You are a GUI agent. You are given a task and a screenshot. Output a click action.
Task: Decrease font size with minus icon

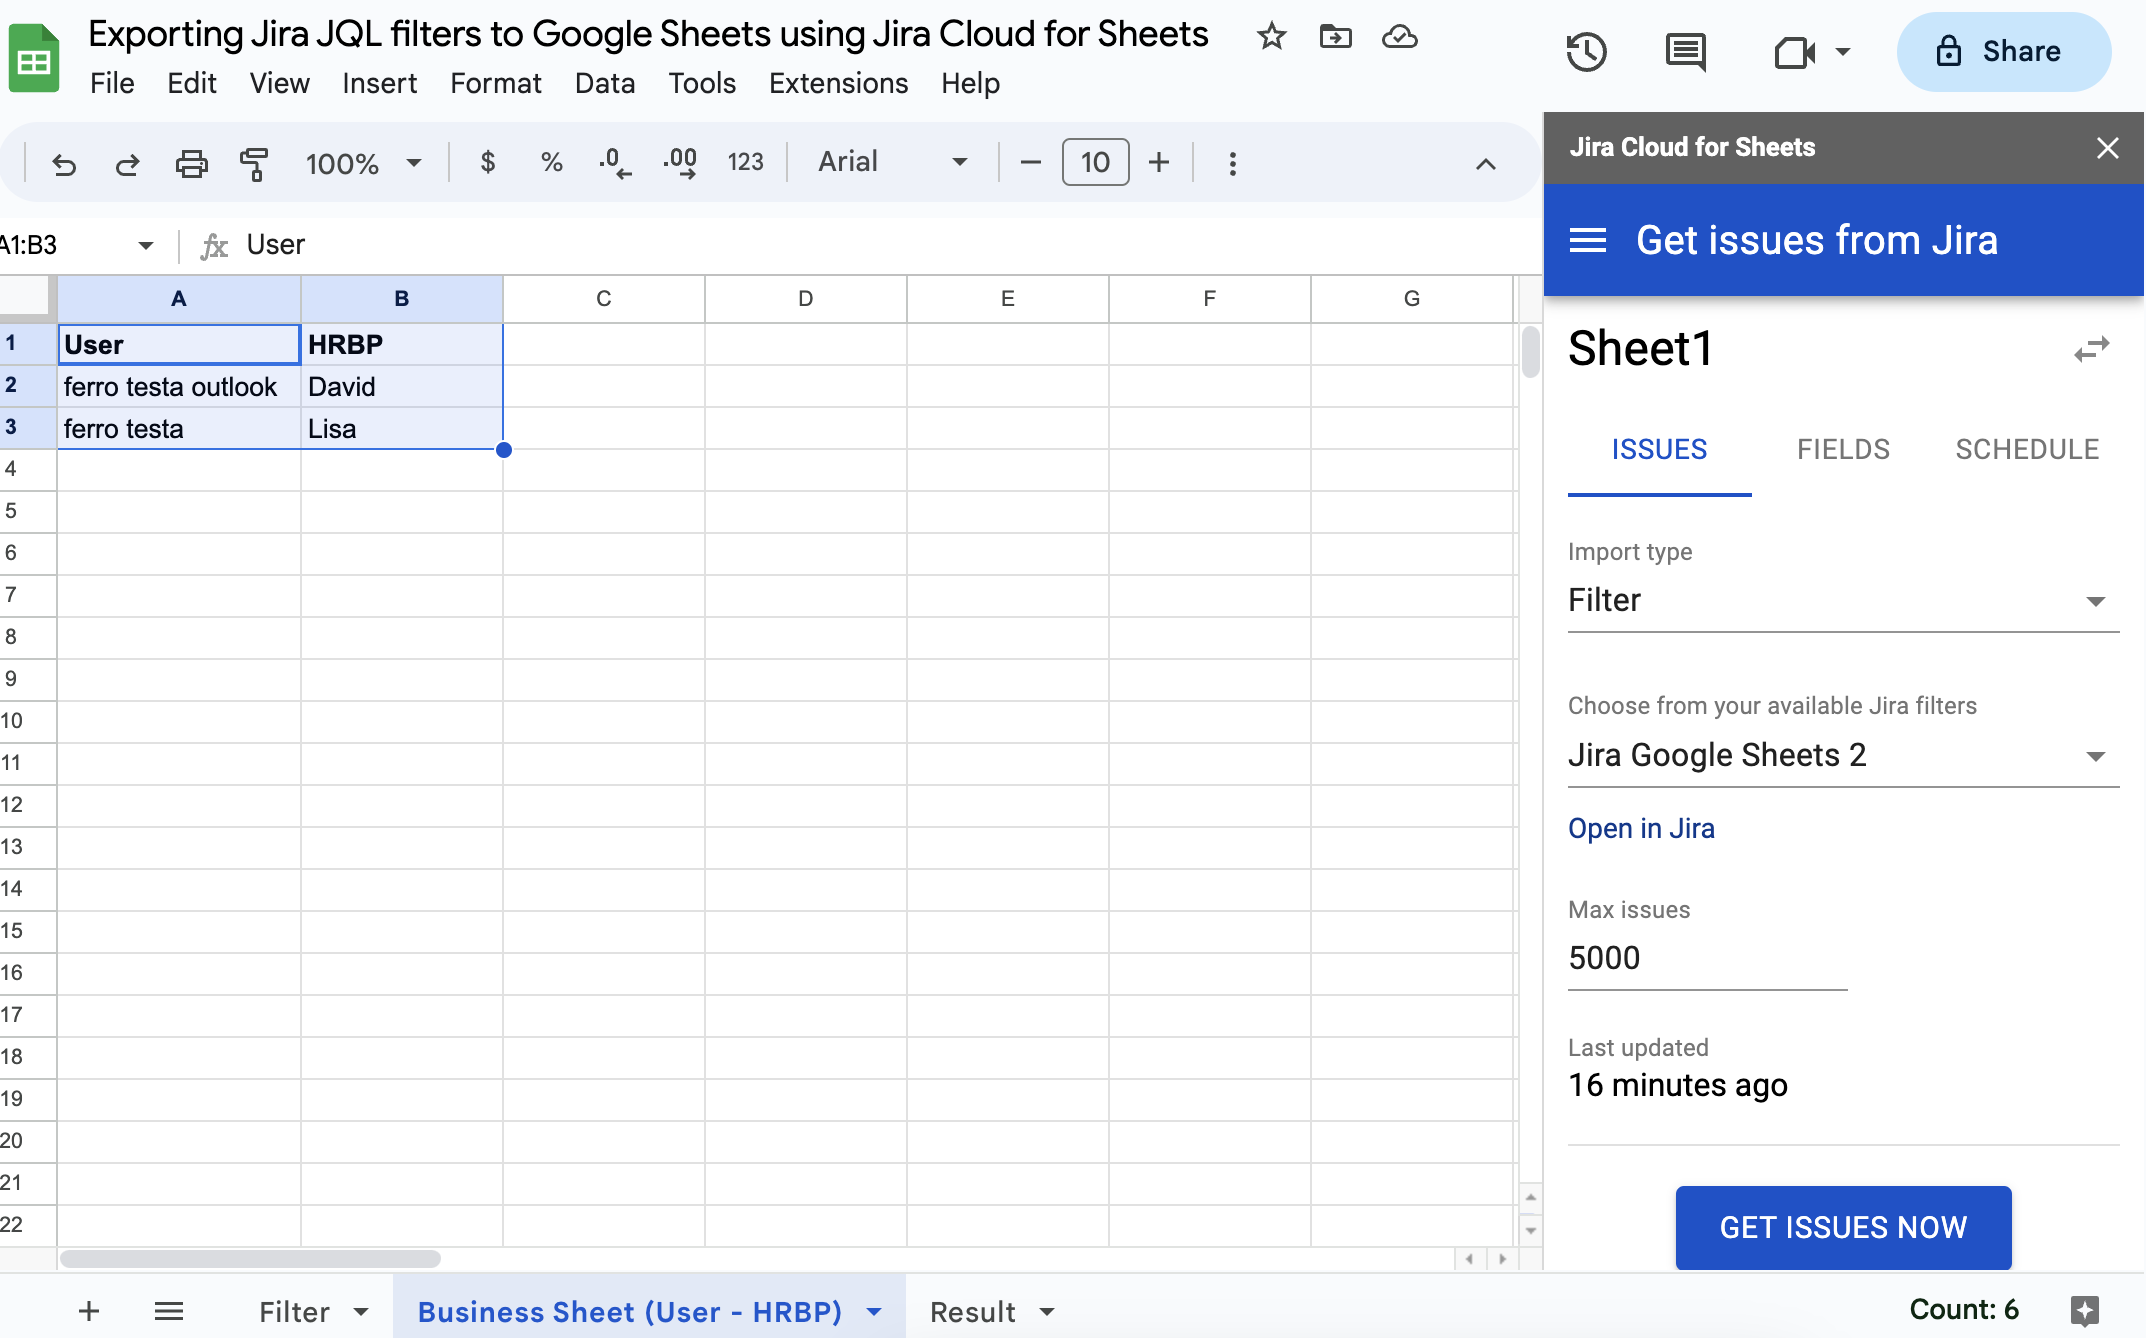[1030, 162]
